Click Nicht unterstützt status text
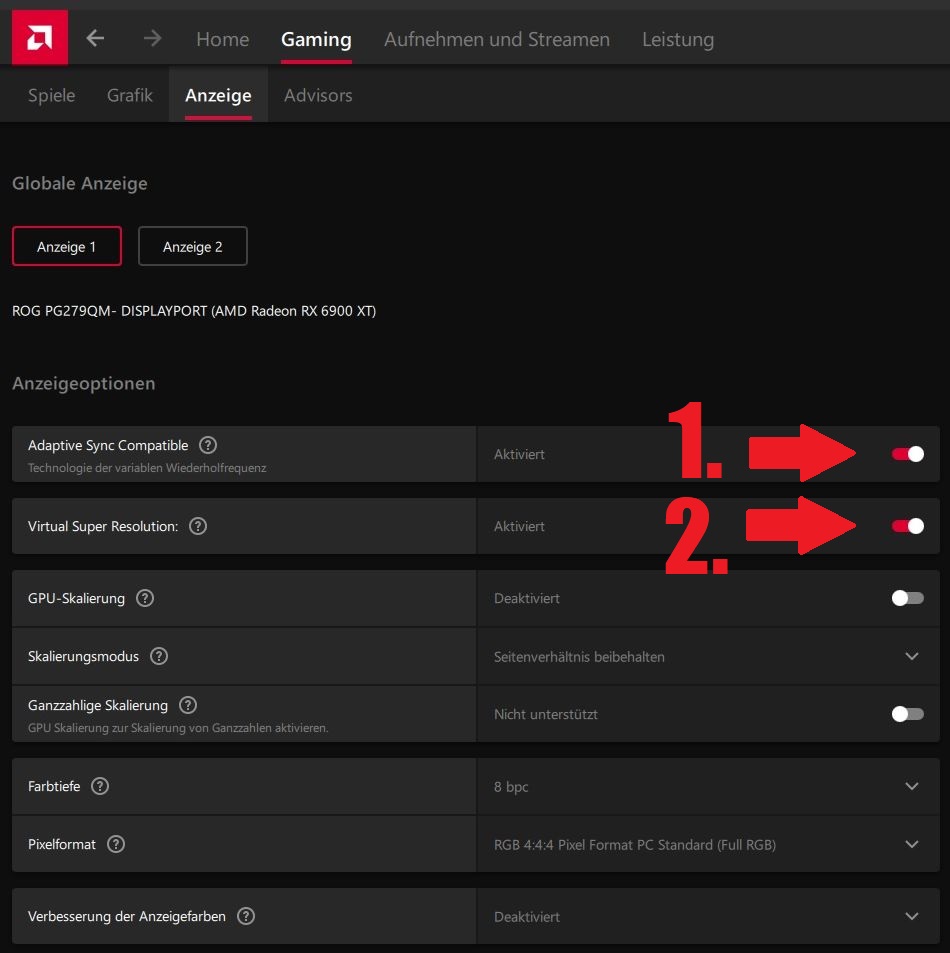Viewport: 950px width, 953px height. click(x=545, y=715)
